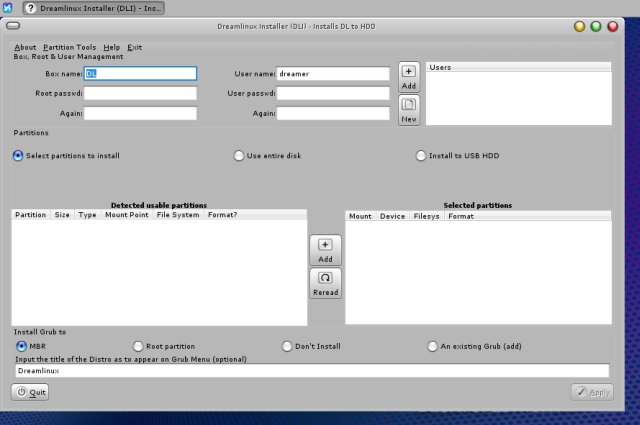Image resolution: width=640 pixels, height=425 pixels.
Task: Click the Apply checkmark button
Action: click(x=592, y=392)
